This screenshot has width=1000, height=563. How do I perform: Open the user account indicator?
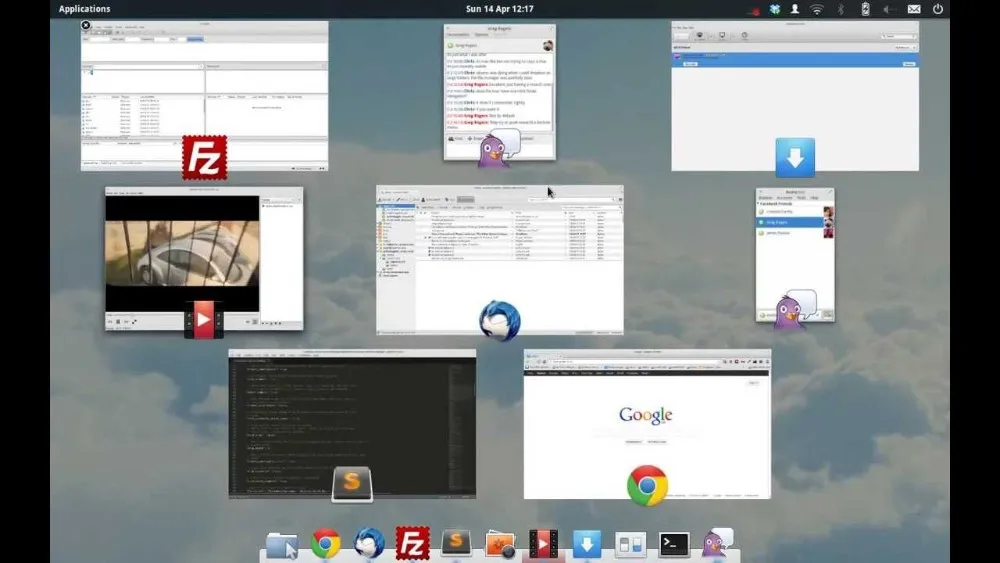coord(795,9)
